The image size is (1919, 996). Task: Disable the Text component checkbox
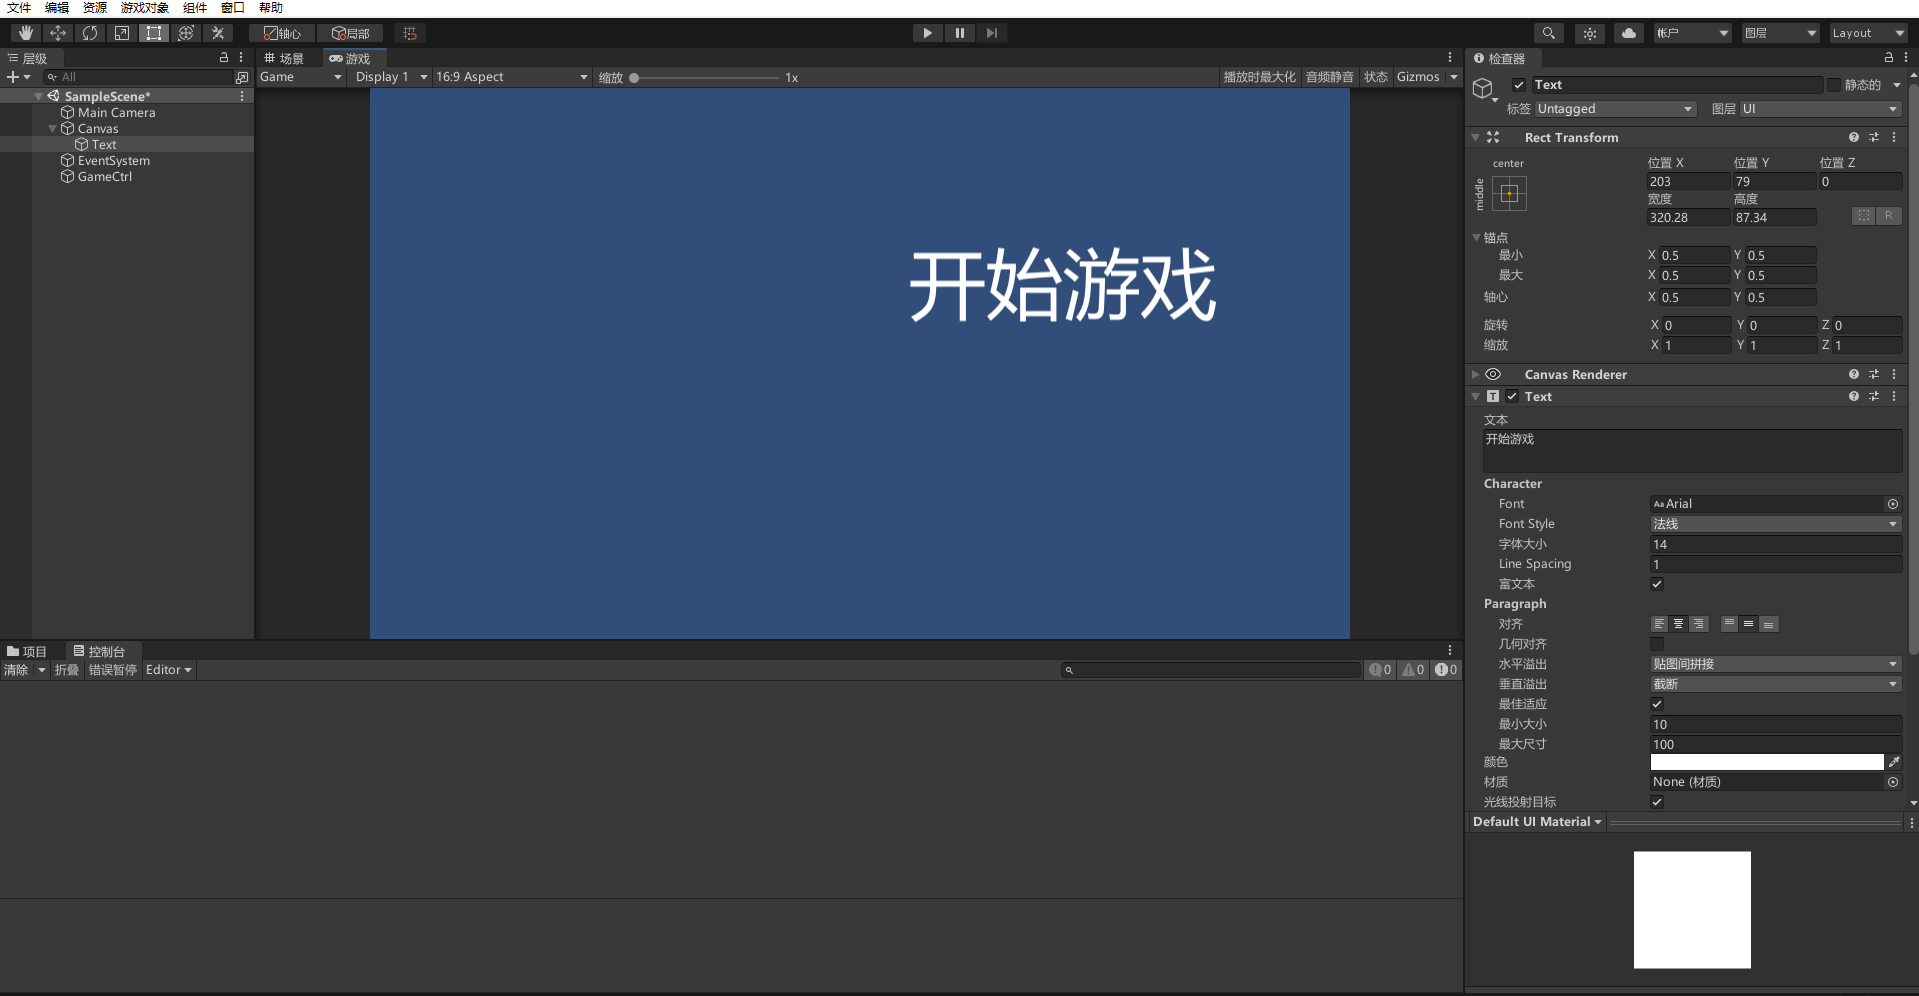tap(1512, 396)
